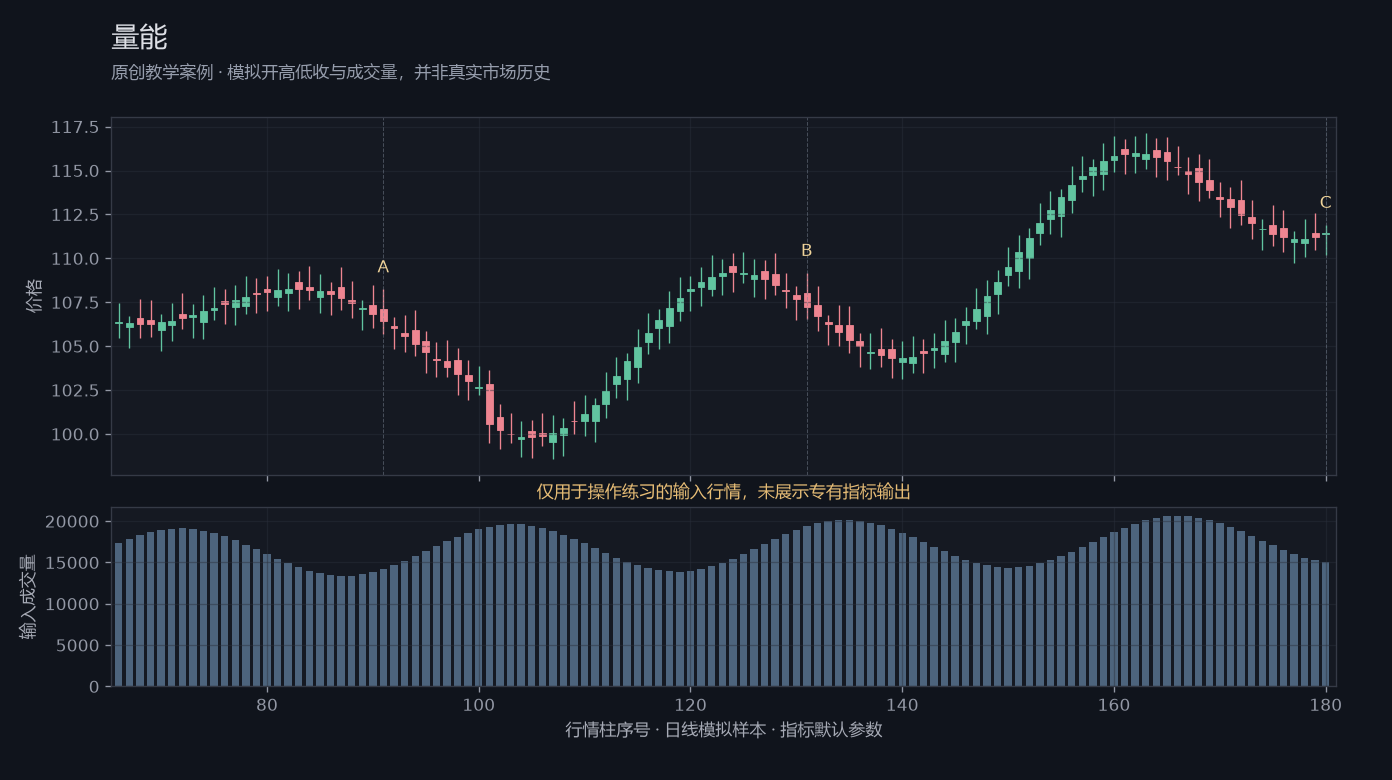1392x780 pixels.
Task: Select the 输入成交量 axis label
Action: coord(29,597)
